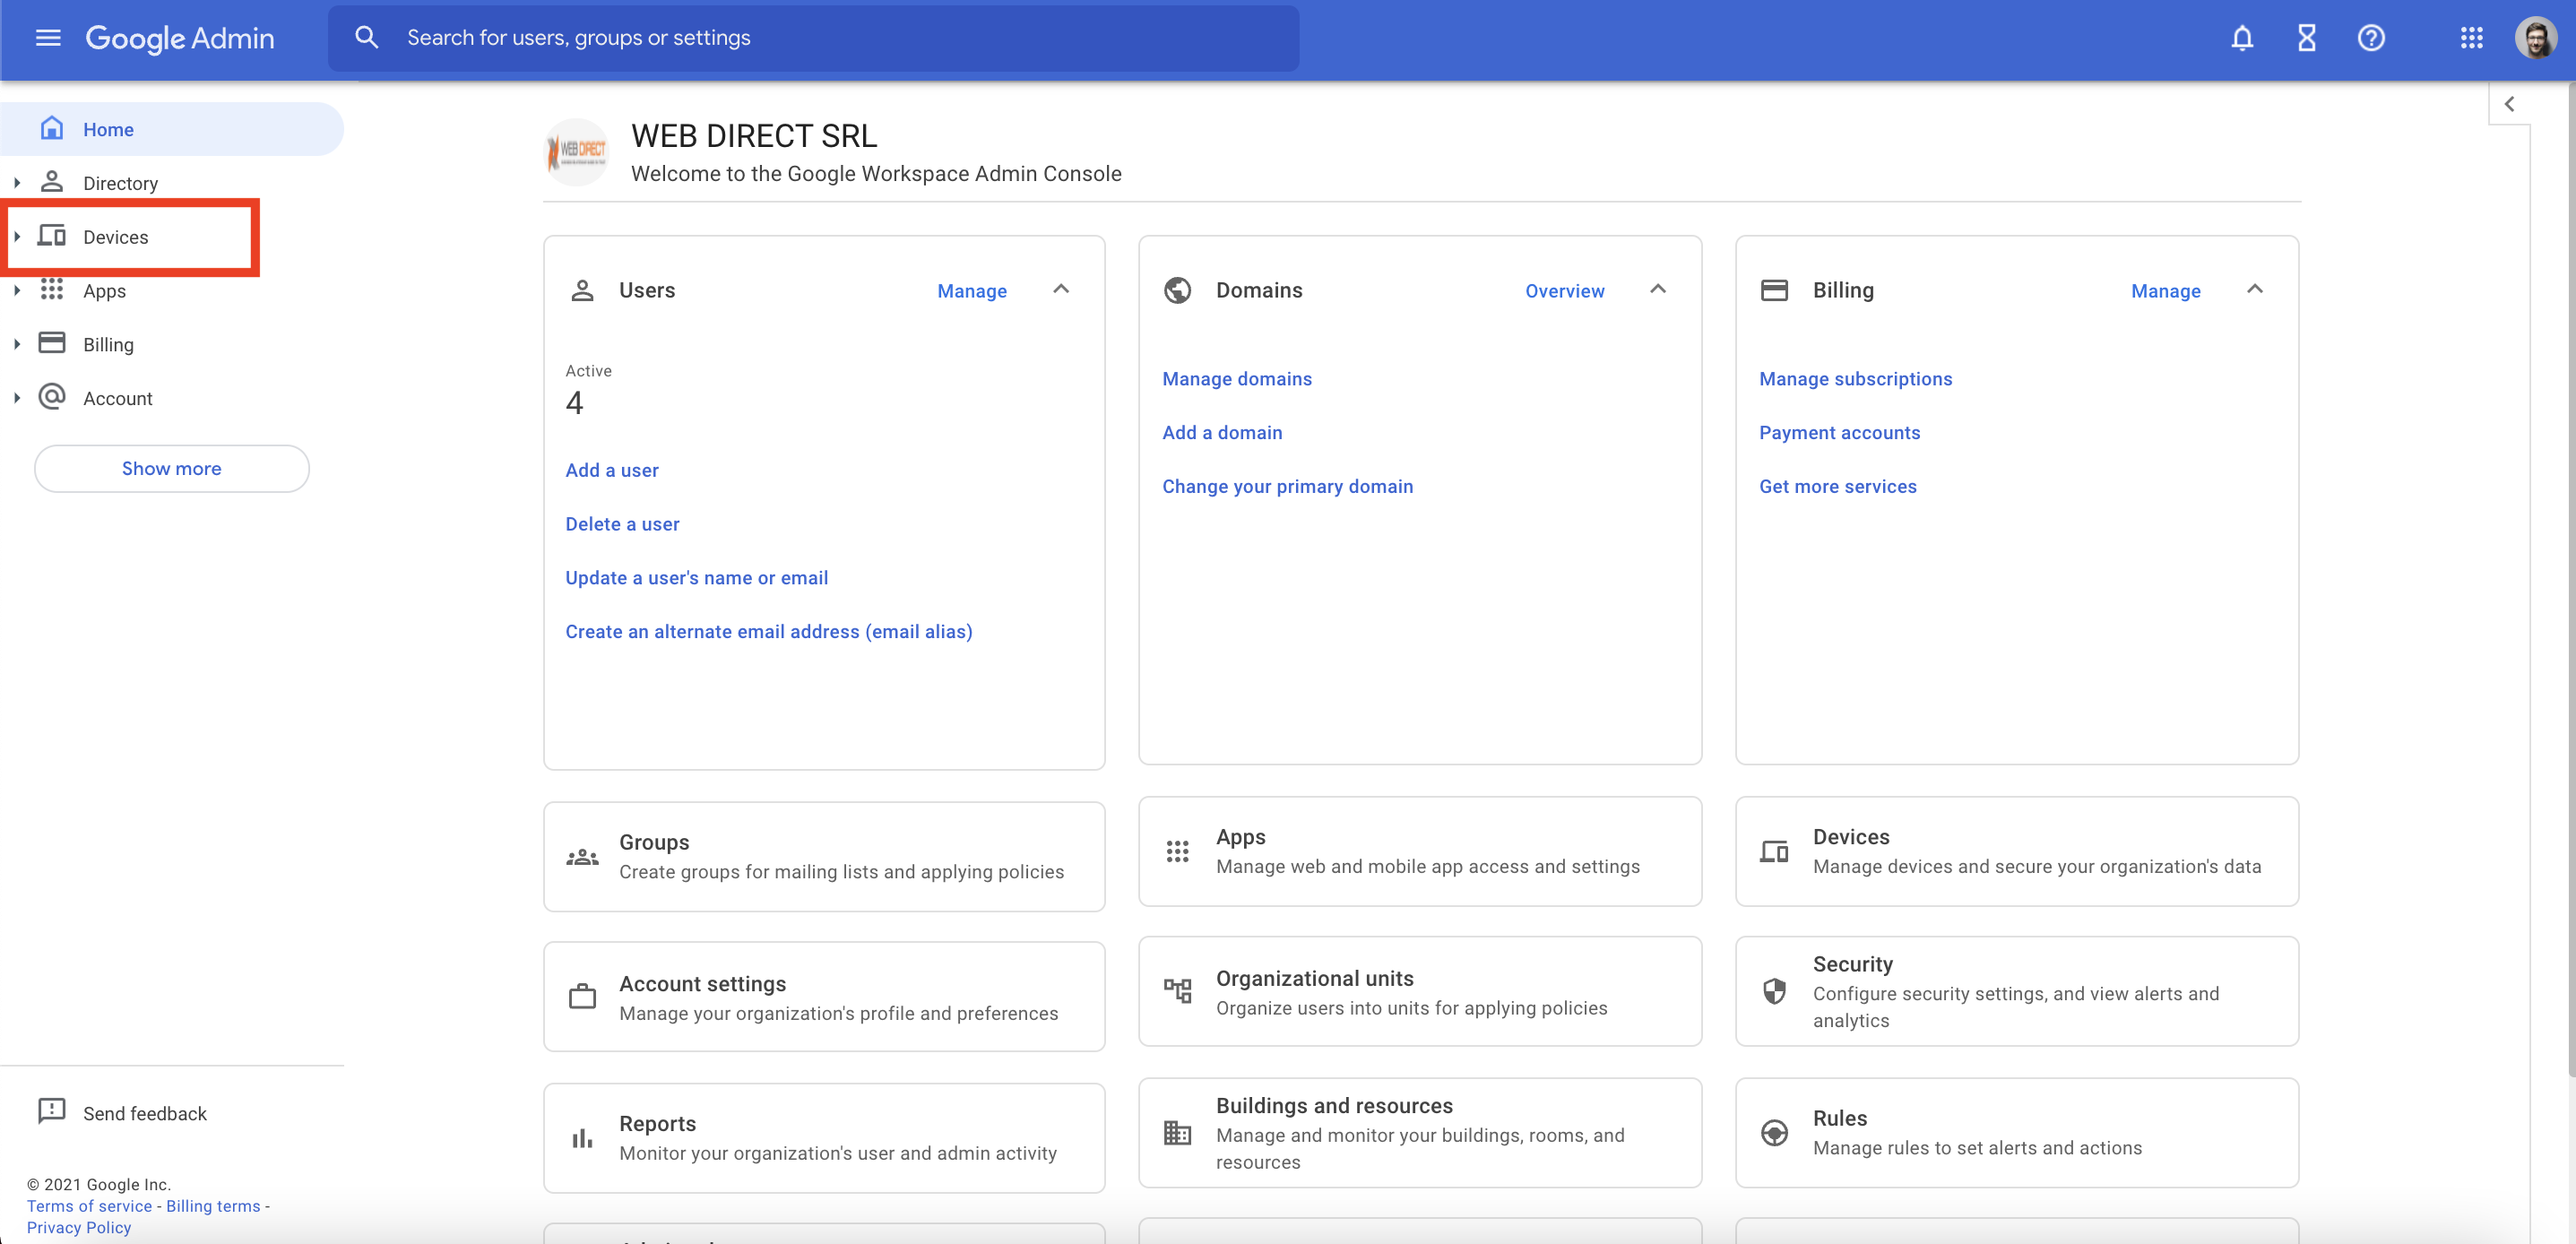Collapse the Users card chevron
2576x1244 pixels.
1061,289
